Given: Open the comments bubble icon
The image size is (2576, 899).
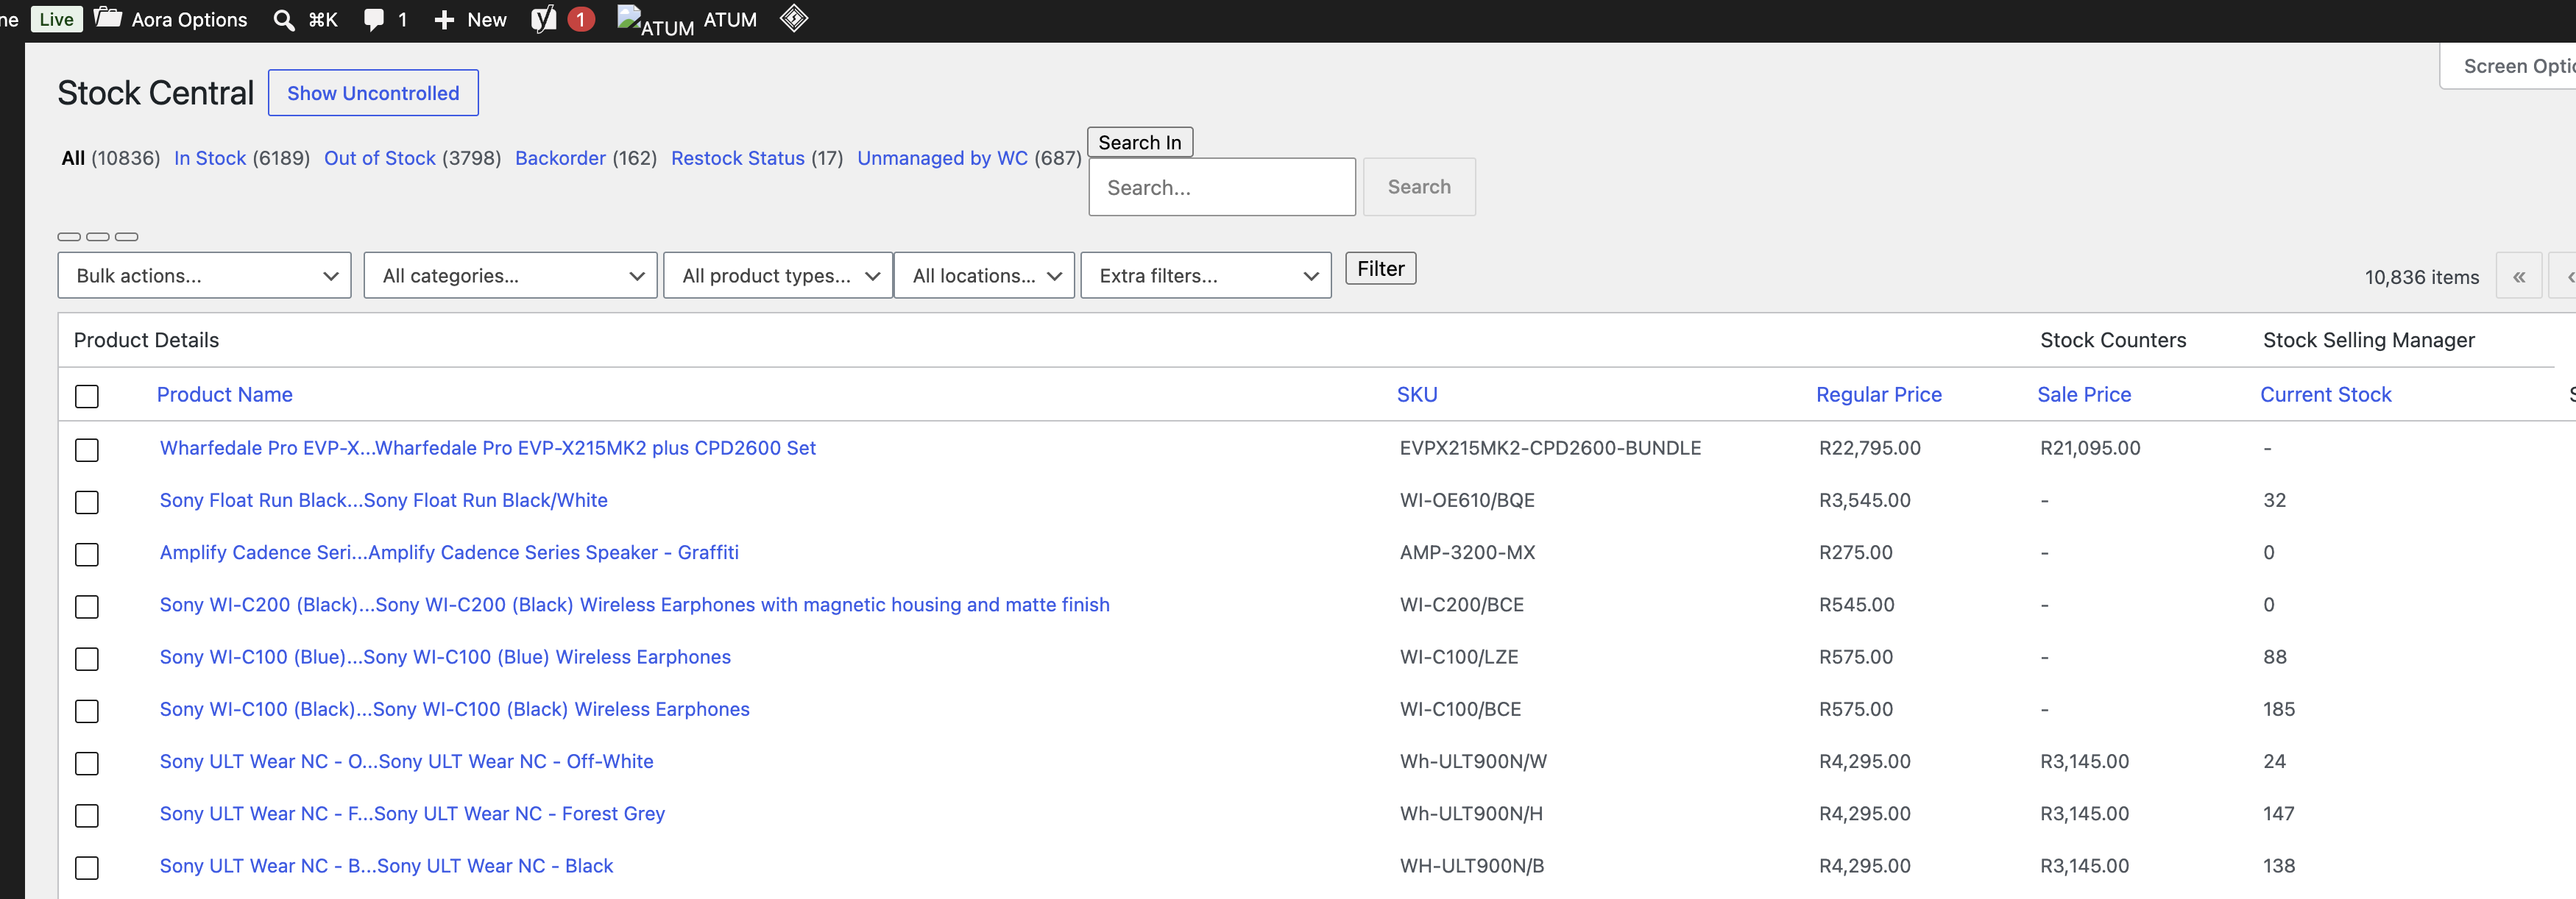Looking at the screenshot, I should (374, 20).
